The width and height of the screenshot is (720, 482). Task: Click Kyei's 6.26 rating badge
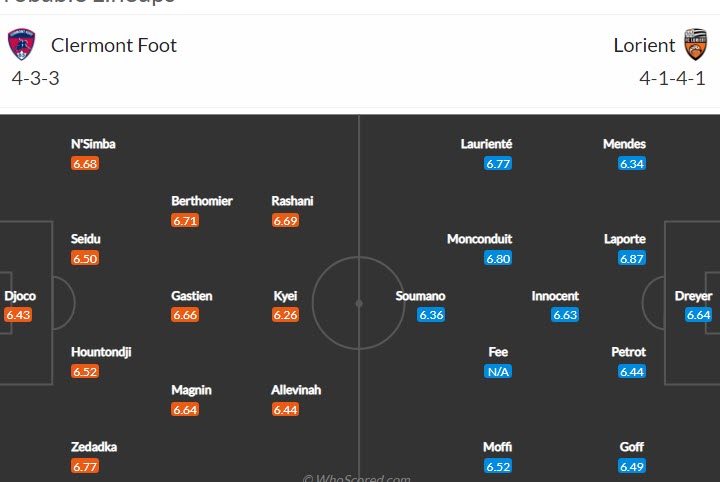coord(285,315)
